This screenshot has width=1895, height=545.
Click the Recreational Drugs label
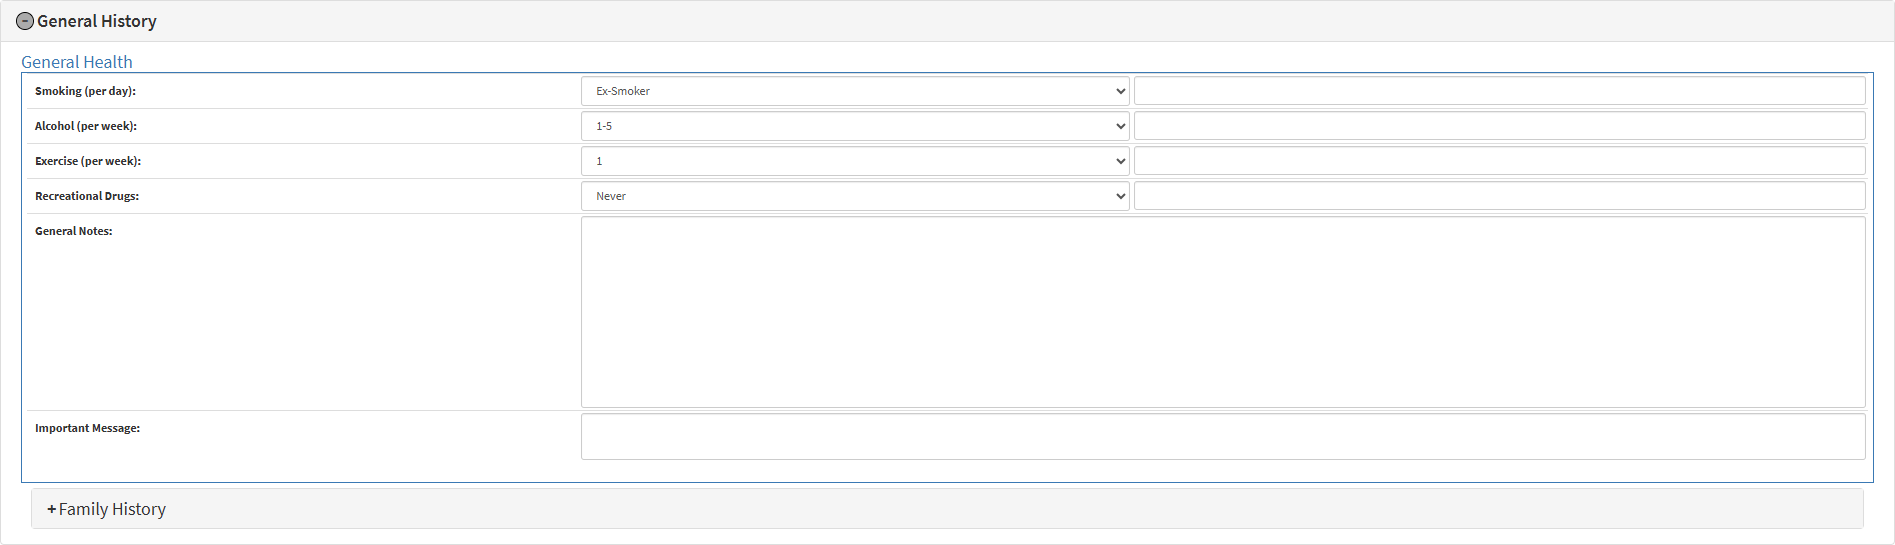(x=87, y=196)
